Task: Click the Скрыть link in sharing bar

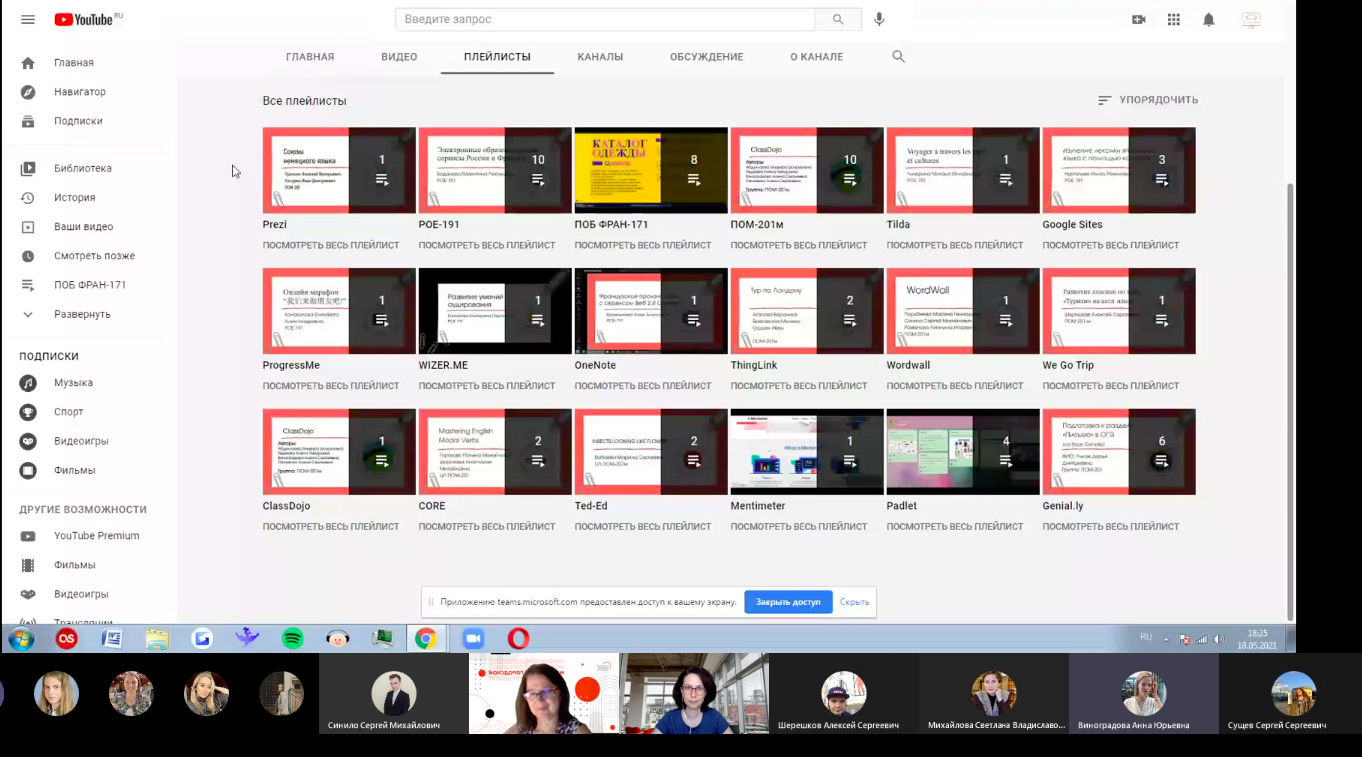Action: (x=854, y=602)
